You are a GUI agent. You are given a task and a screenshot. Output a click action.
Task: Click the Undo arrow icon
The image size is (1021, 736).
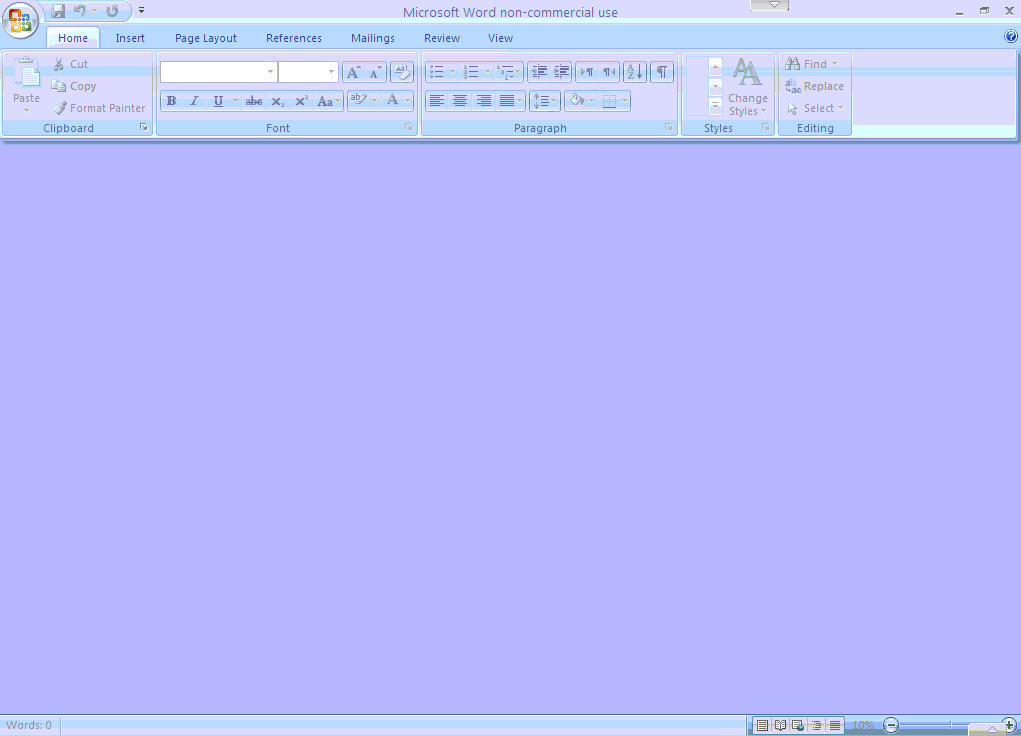(79, 11)
